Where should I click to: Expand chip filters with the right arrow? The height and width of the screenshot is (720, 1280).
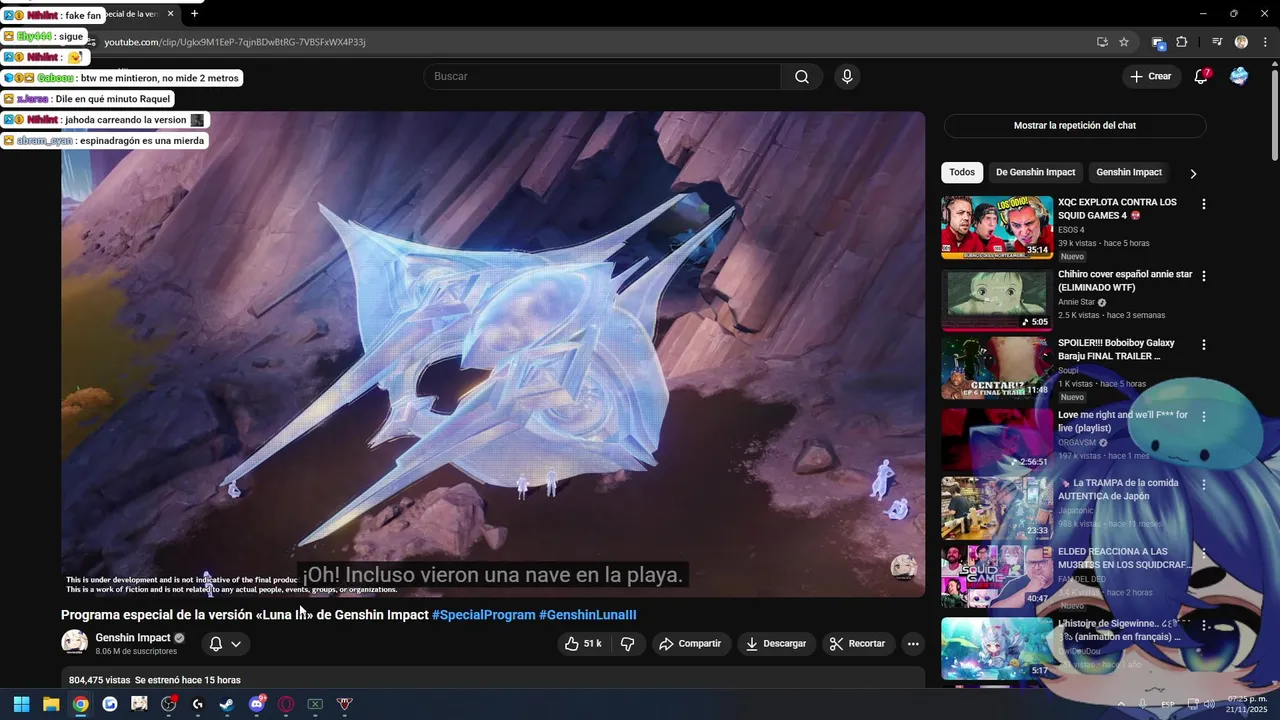(1192, 173)
